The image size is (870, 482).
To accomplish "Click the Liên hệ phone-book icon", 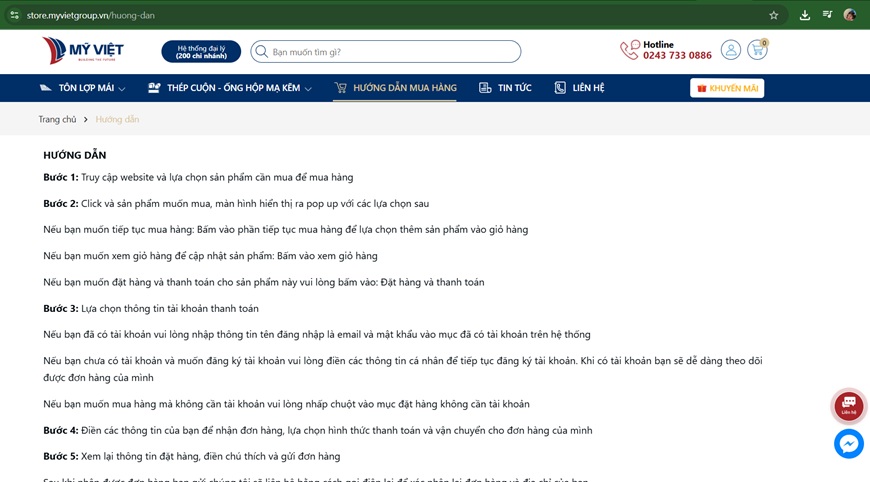I will point(560,88).
